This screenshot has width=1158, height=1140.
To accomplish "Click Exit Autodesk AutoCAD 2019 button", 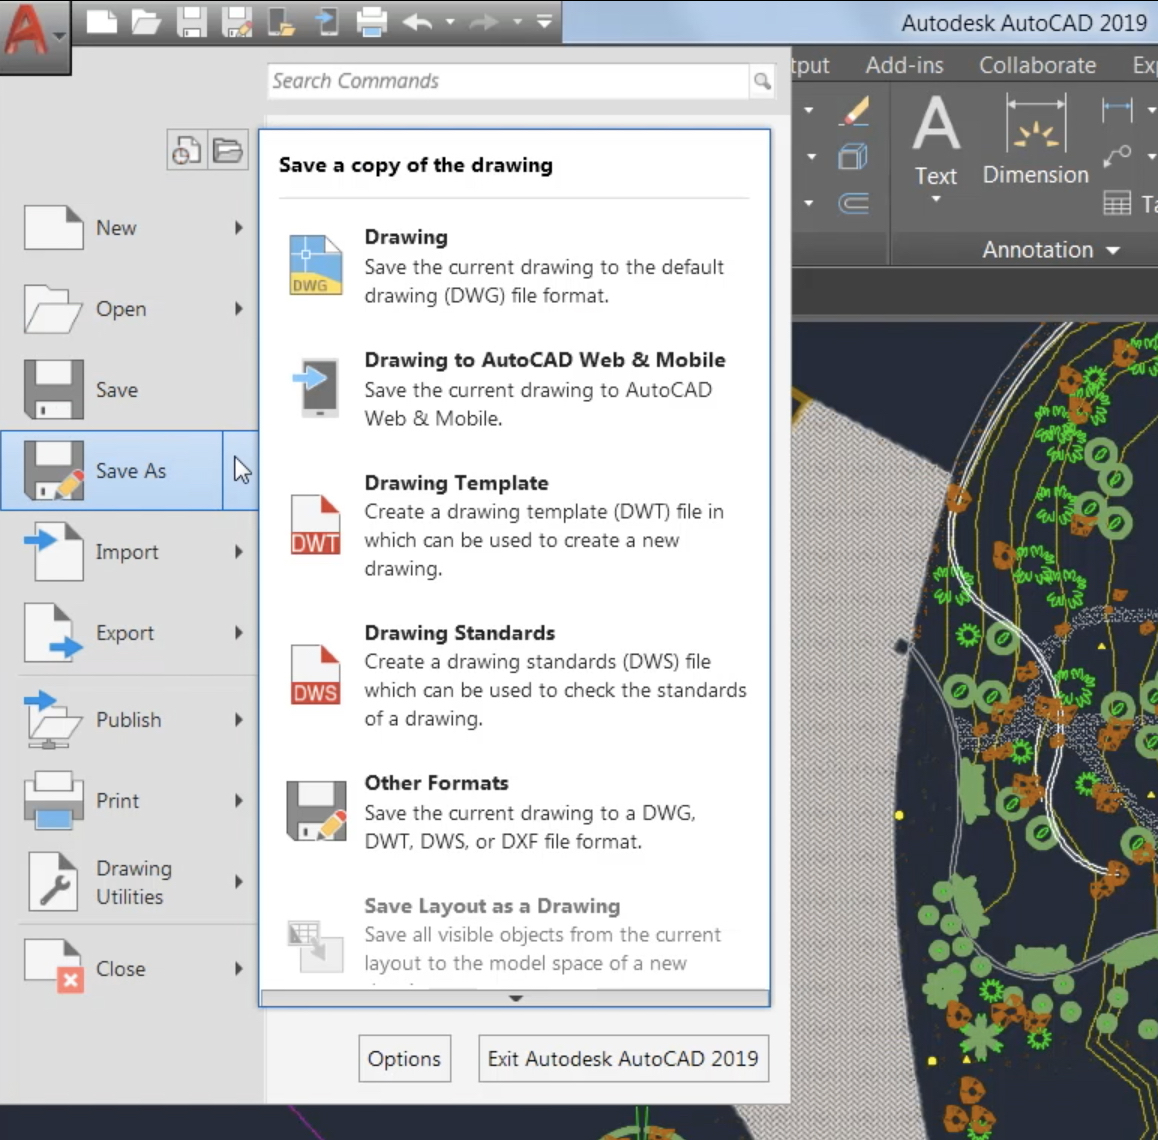I will tap(623, 1058).
